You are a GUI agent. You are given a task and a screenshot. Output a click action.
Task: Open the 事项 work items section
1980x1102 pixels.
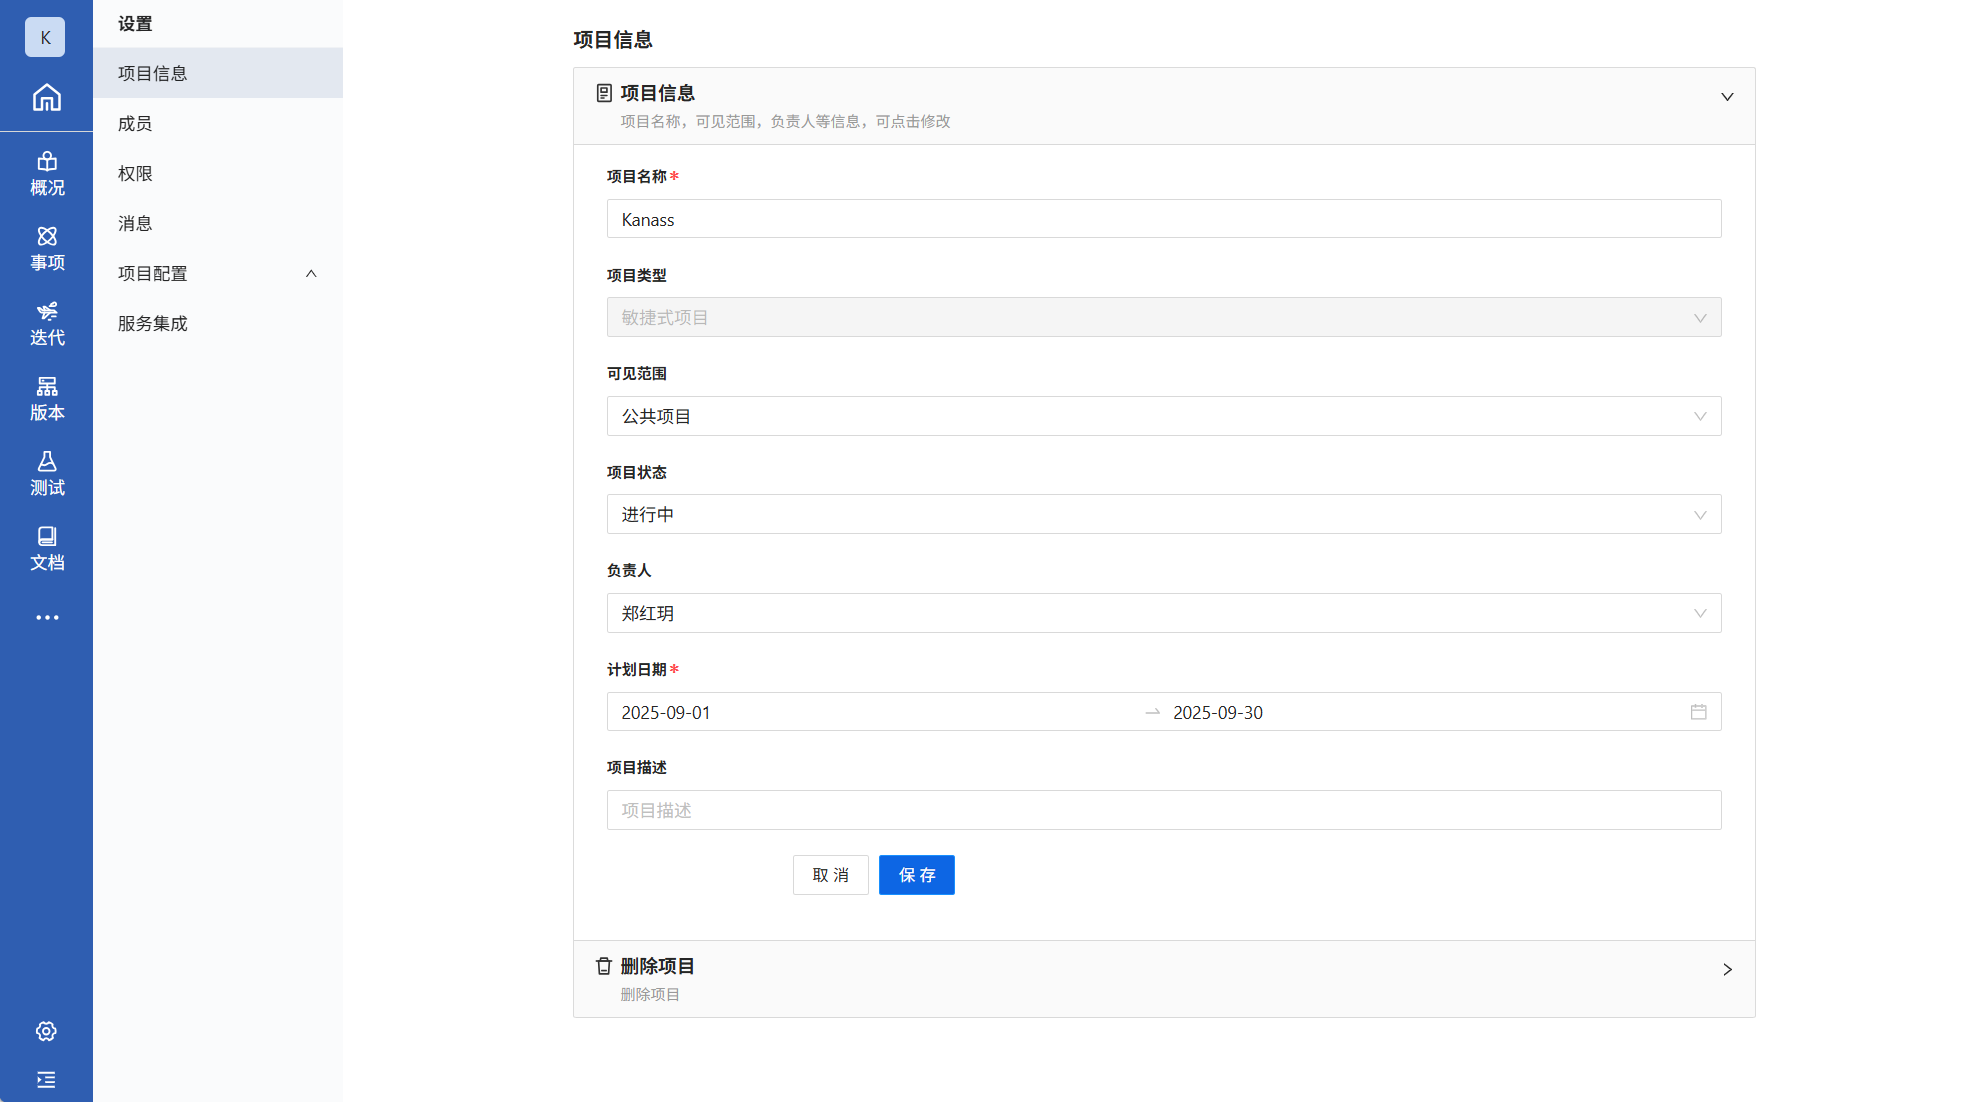coord(46,249)
